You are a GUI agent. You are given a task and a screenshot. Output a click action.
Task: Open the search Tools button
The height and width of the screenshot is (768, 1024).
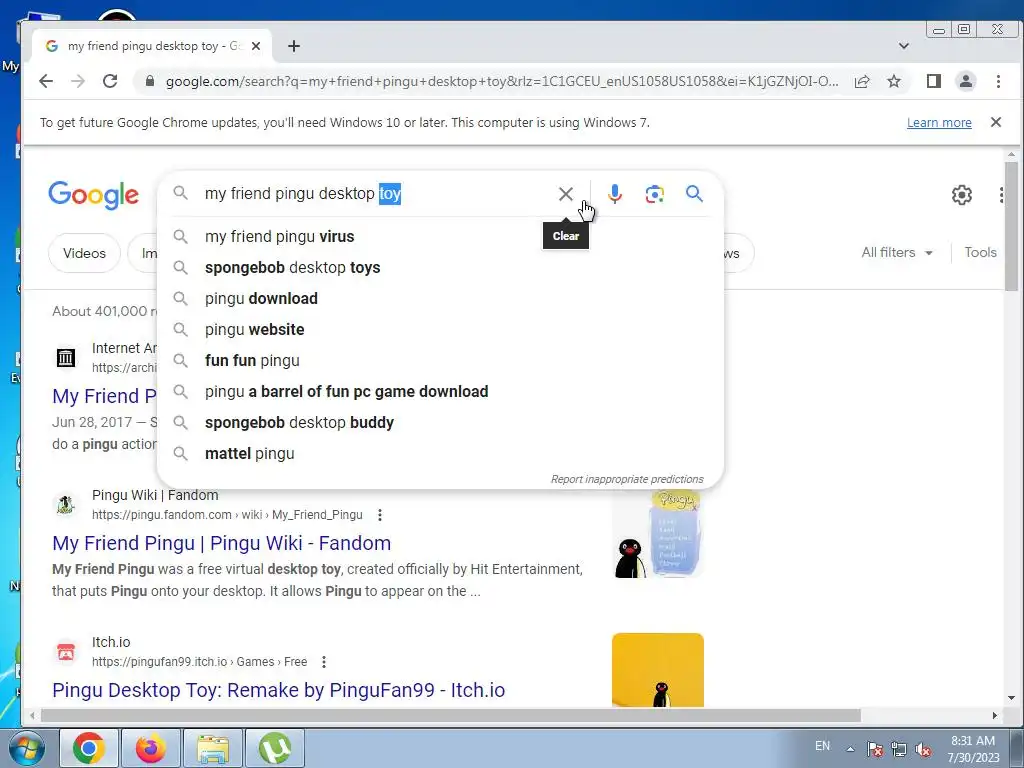coord(980,253)
